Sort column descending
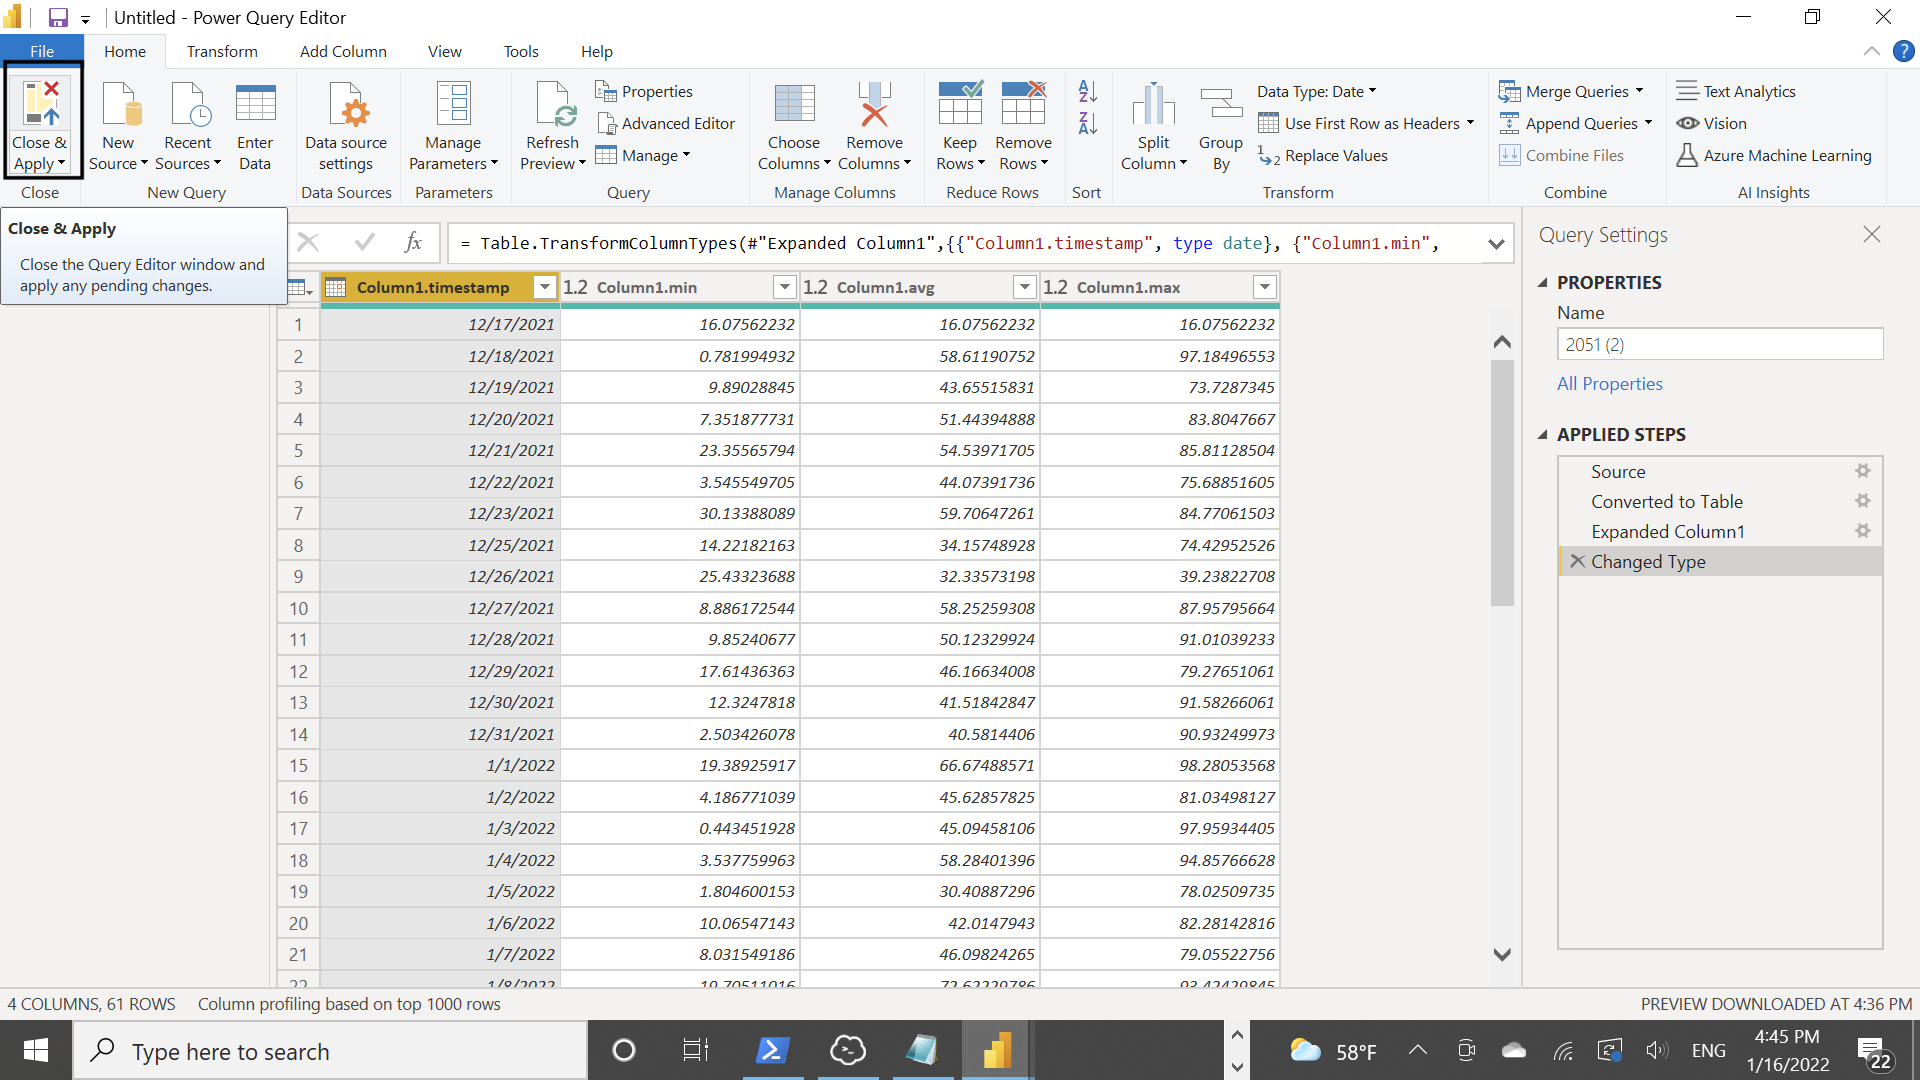1920x1080 pixels. pos(1088,123)
